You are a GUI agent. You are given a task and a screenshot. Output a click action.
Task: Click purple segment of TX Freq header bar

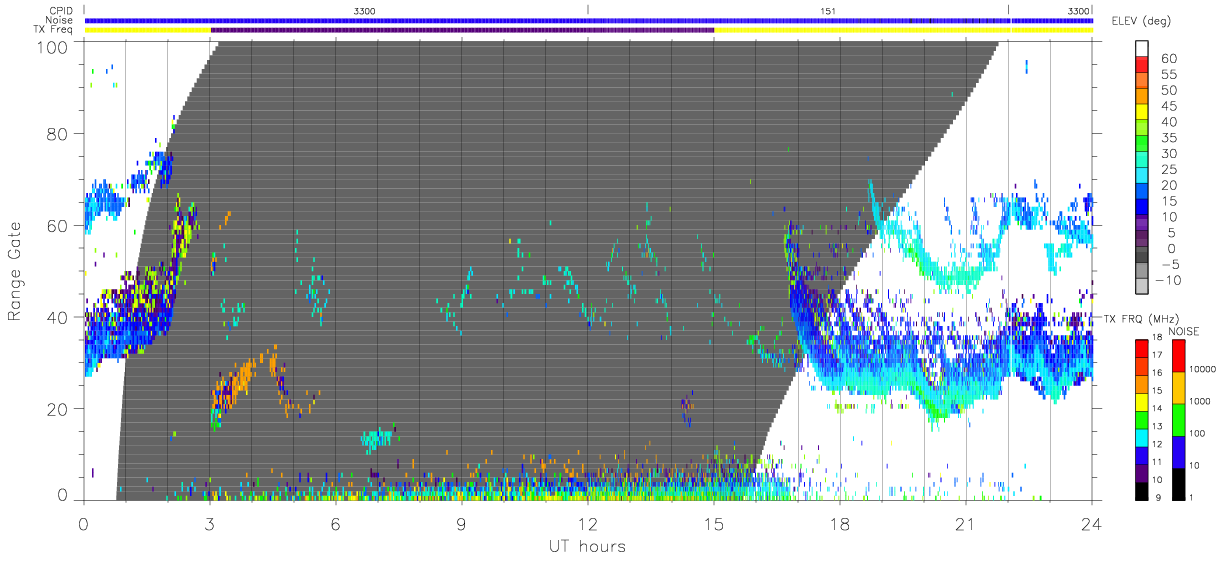(x=462, y=29)
